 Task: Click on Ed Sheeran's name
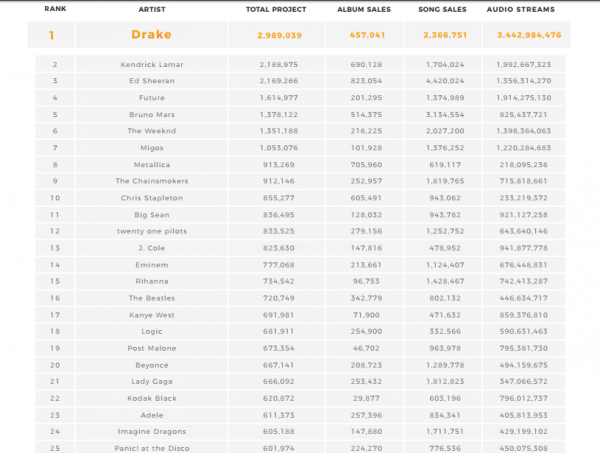[151, 81]
